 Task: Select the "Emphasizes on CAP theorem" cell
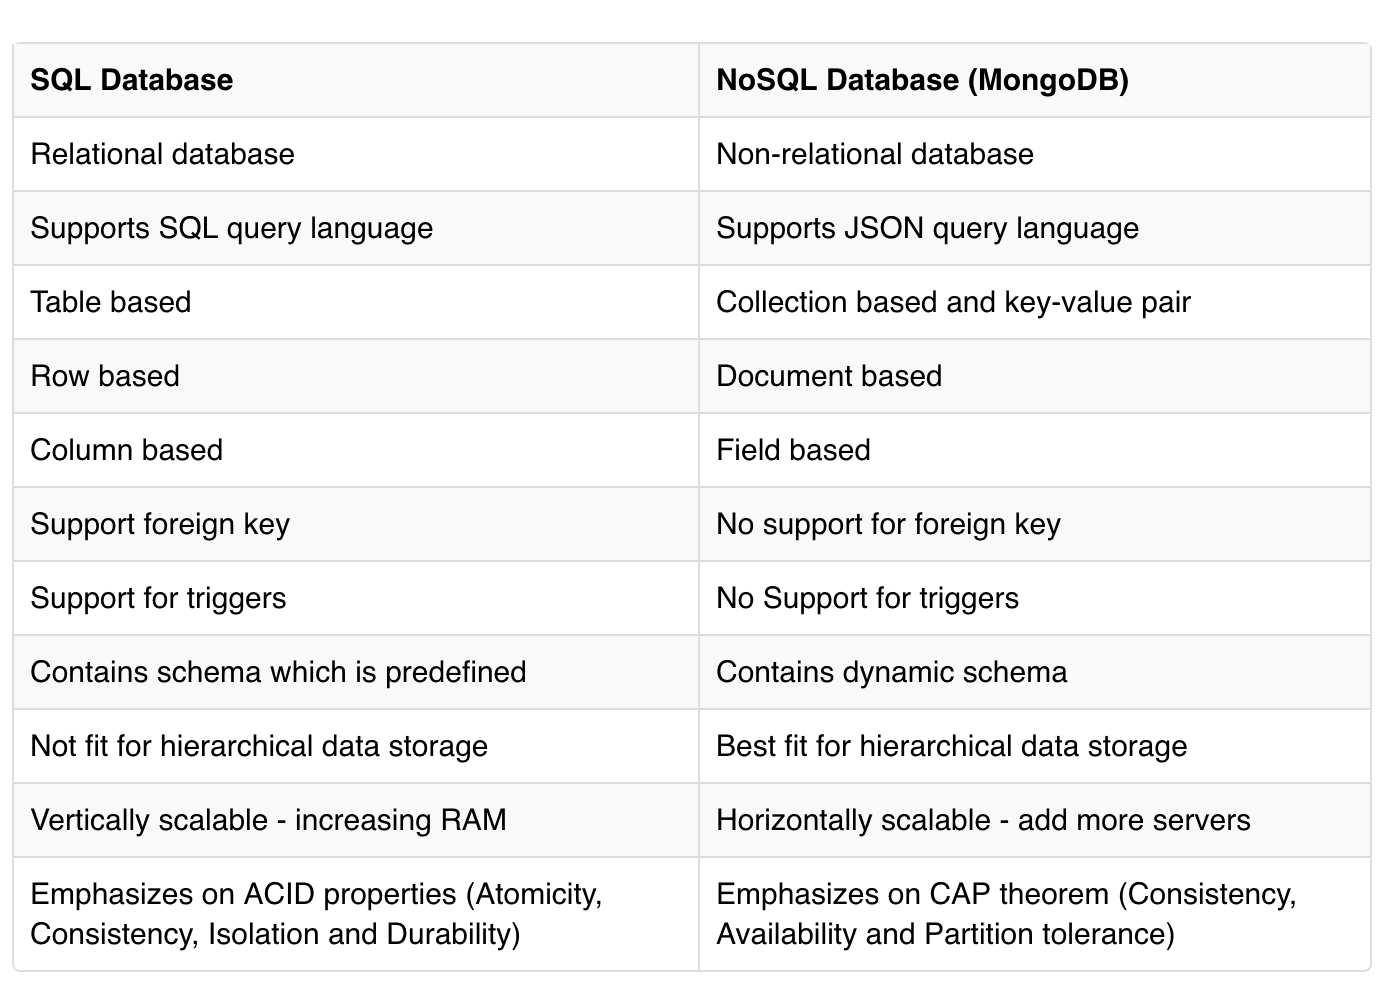click(1005, 914)
